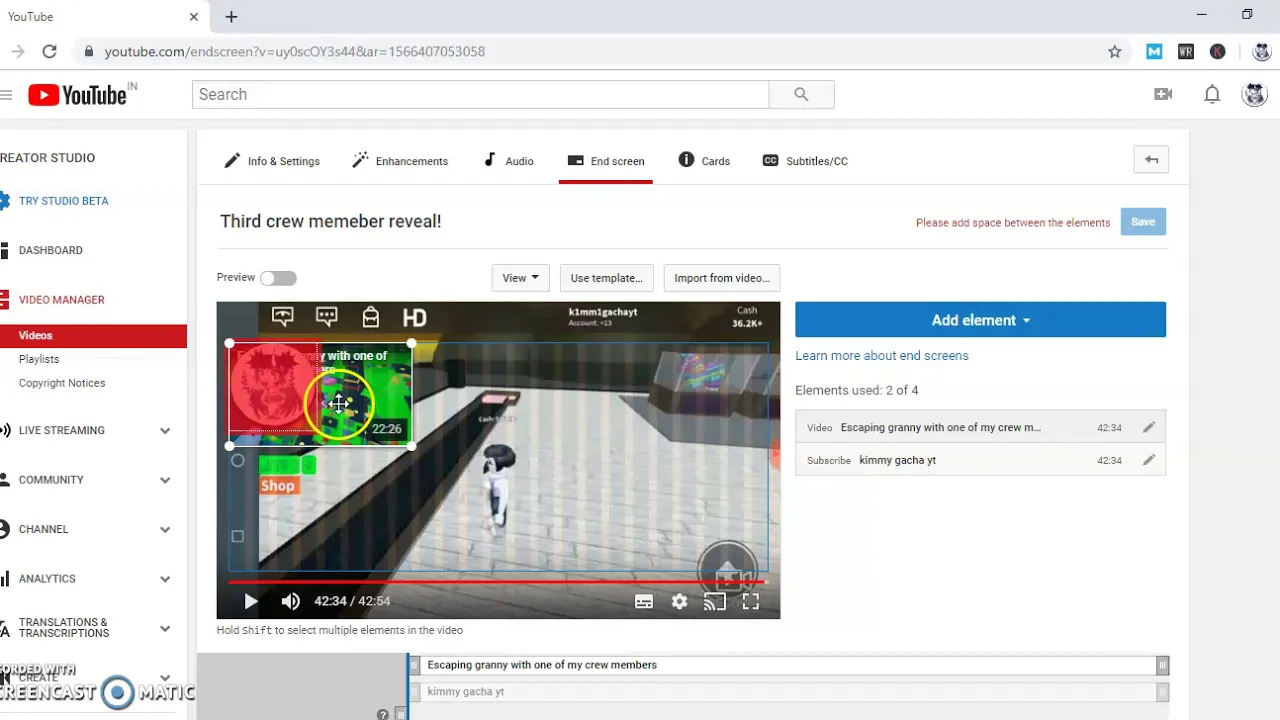The height and width of the screenshot is (720, 1280).
Task: Switch to the Info & Settings tab
Action: tap(272, 161)
